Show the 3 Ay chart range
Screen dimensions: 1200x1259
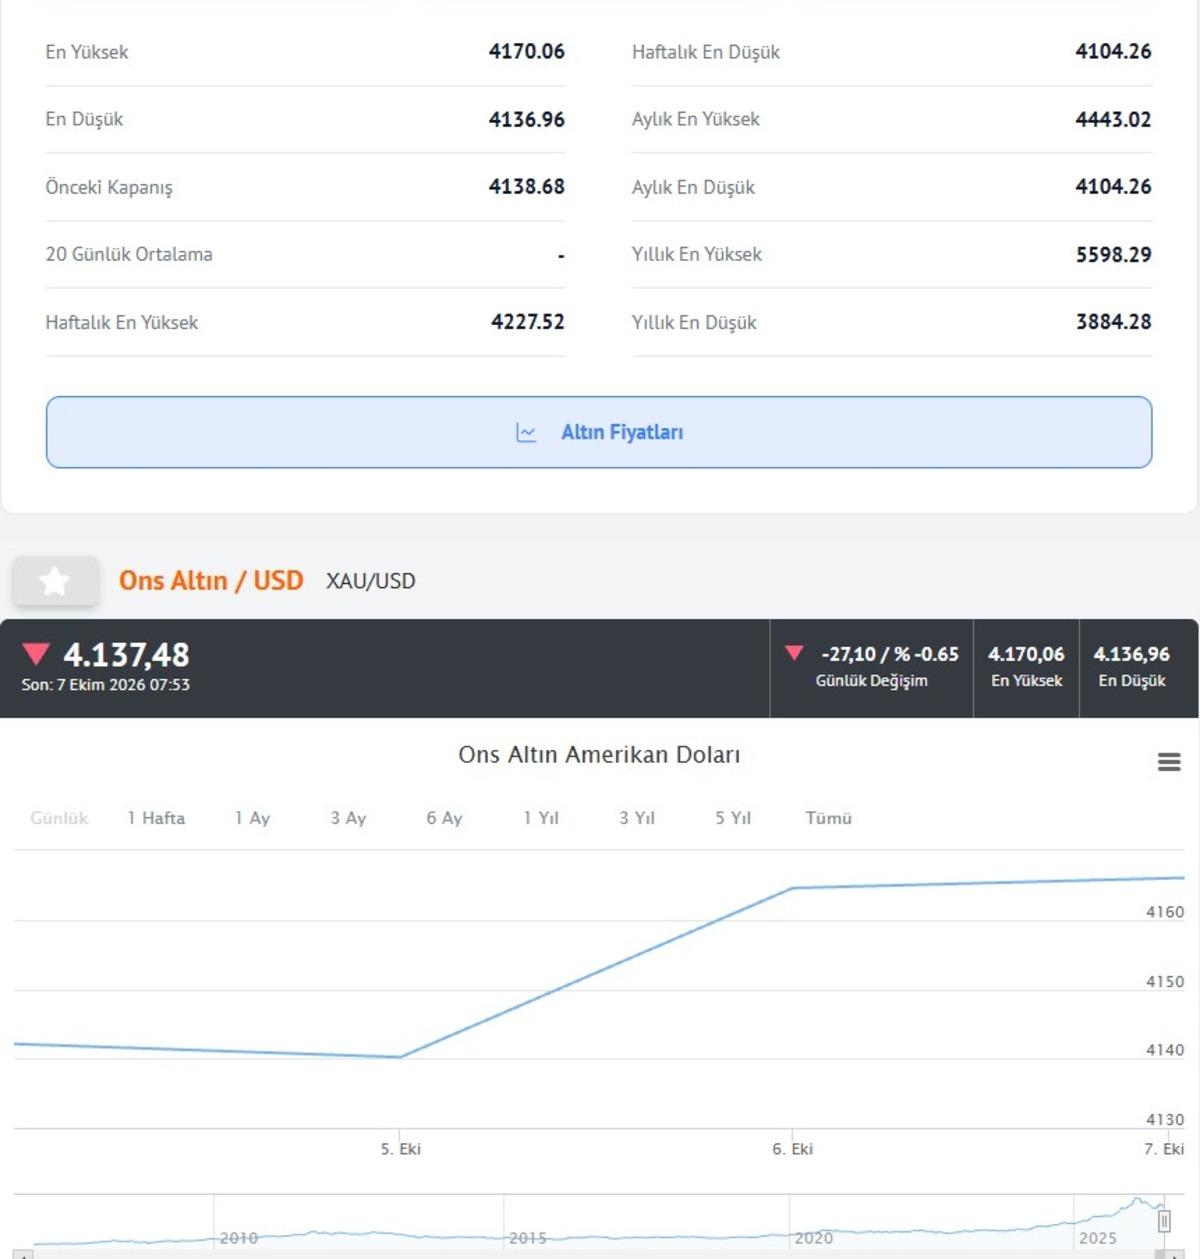(x=349, y=818)
